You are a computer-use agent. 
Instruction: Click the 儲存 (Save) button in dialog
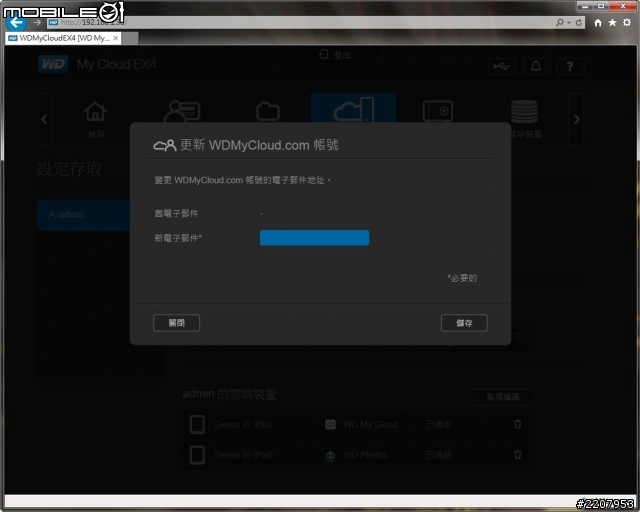(464, 323)
